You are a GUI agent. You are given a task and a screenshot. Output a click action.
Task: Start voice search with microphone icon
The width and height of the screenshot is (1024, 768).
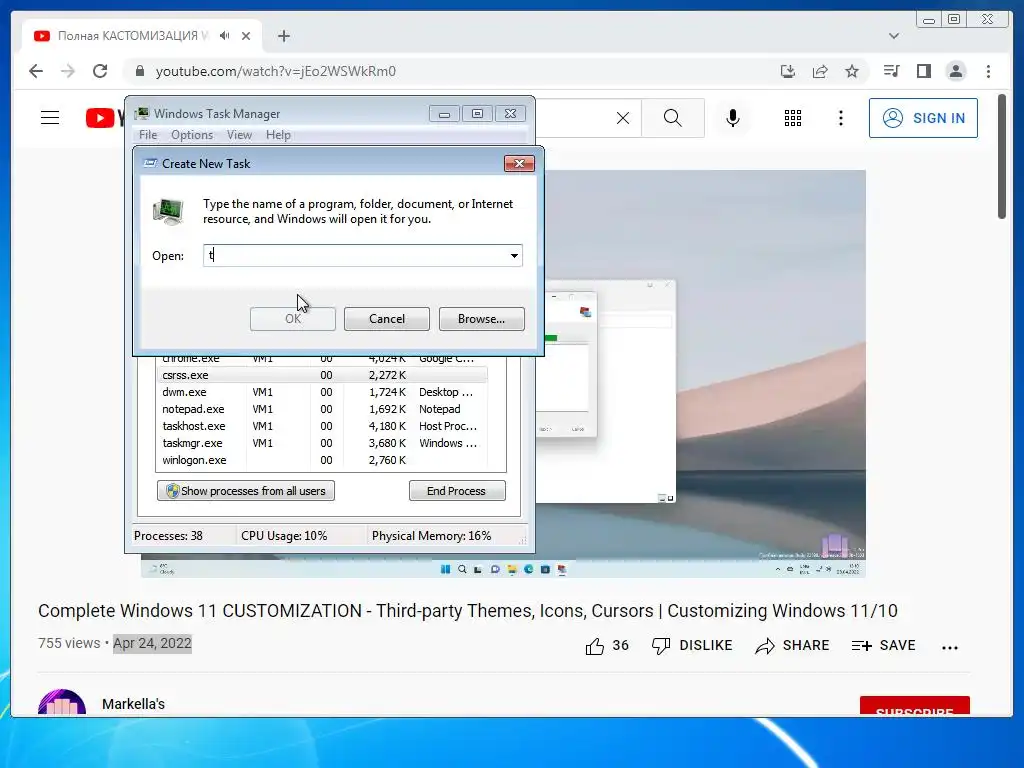pos(733,118)
